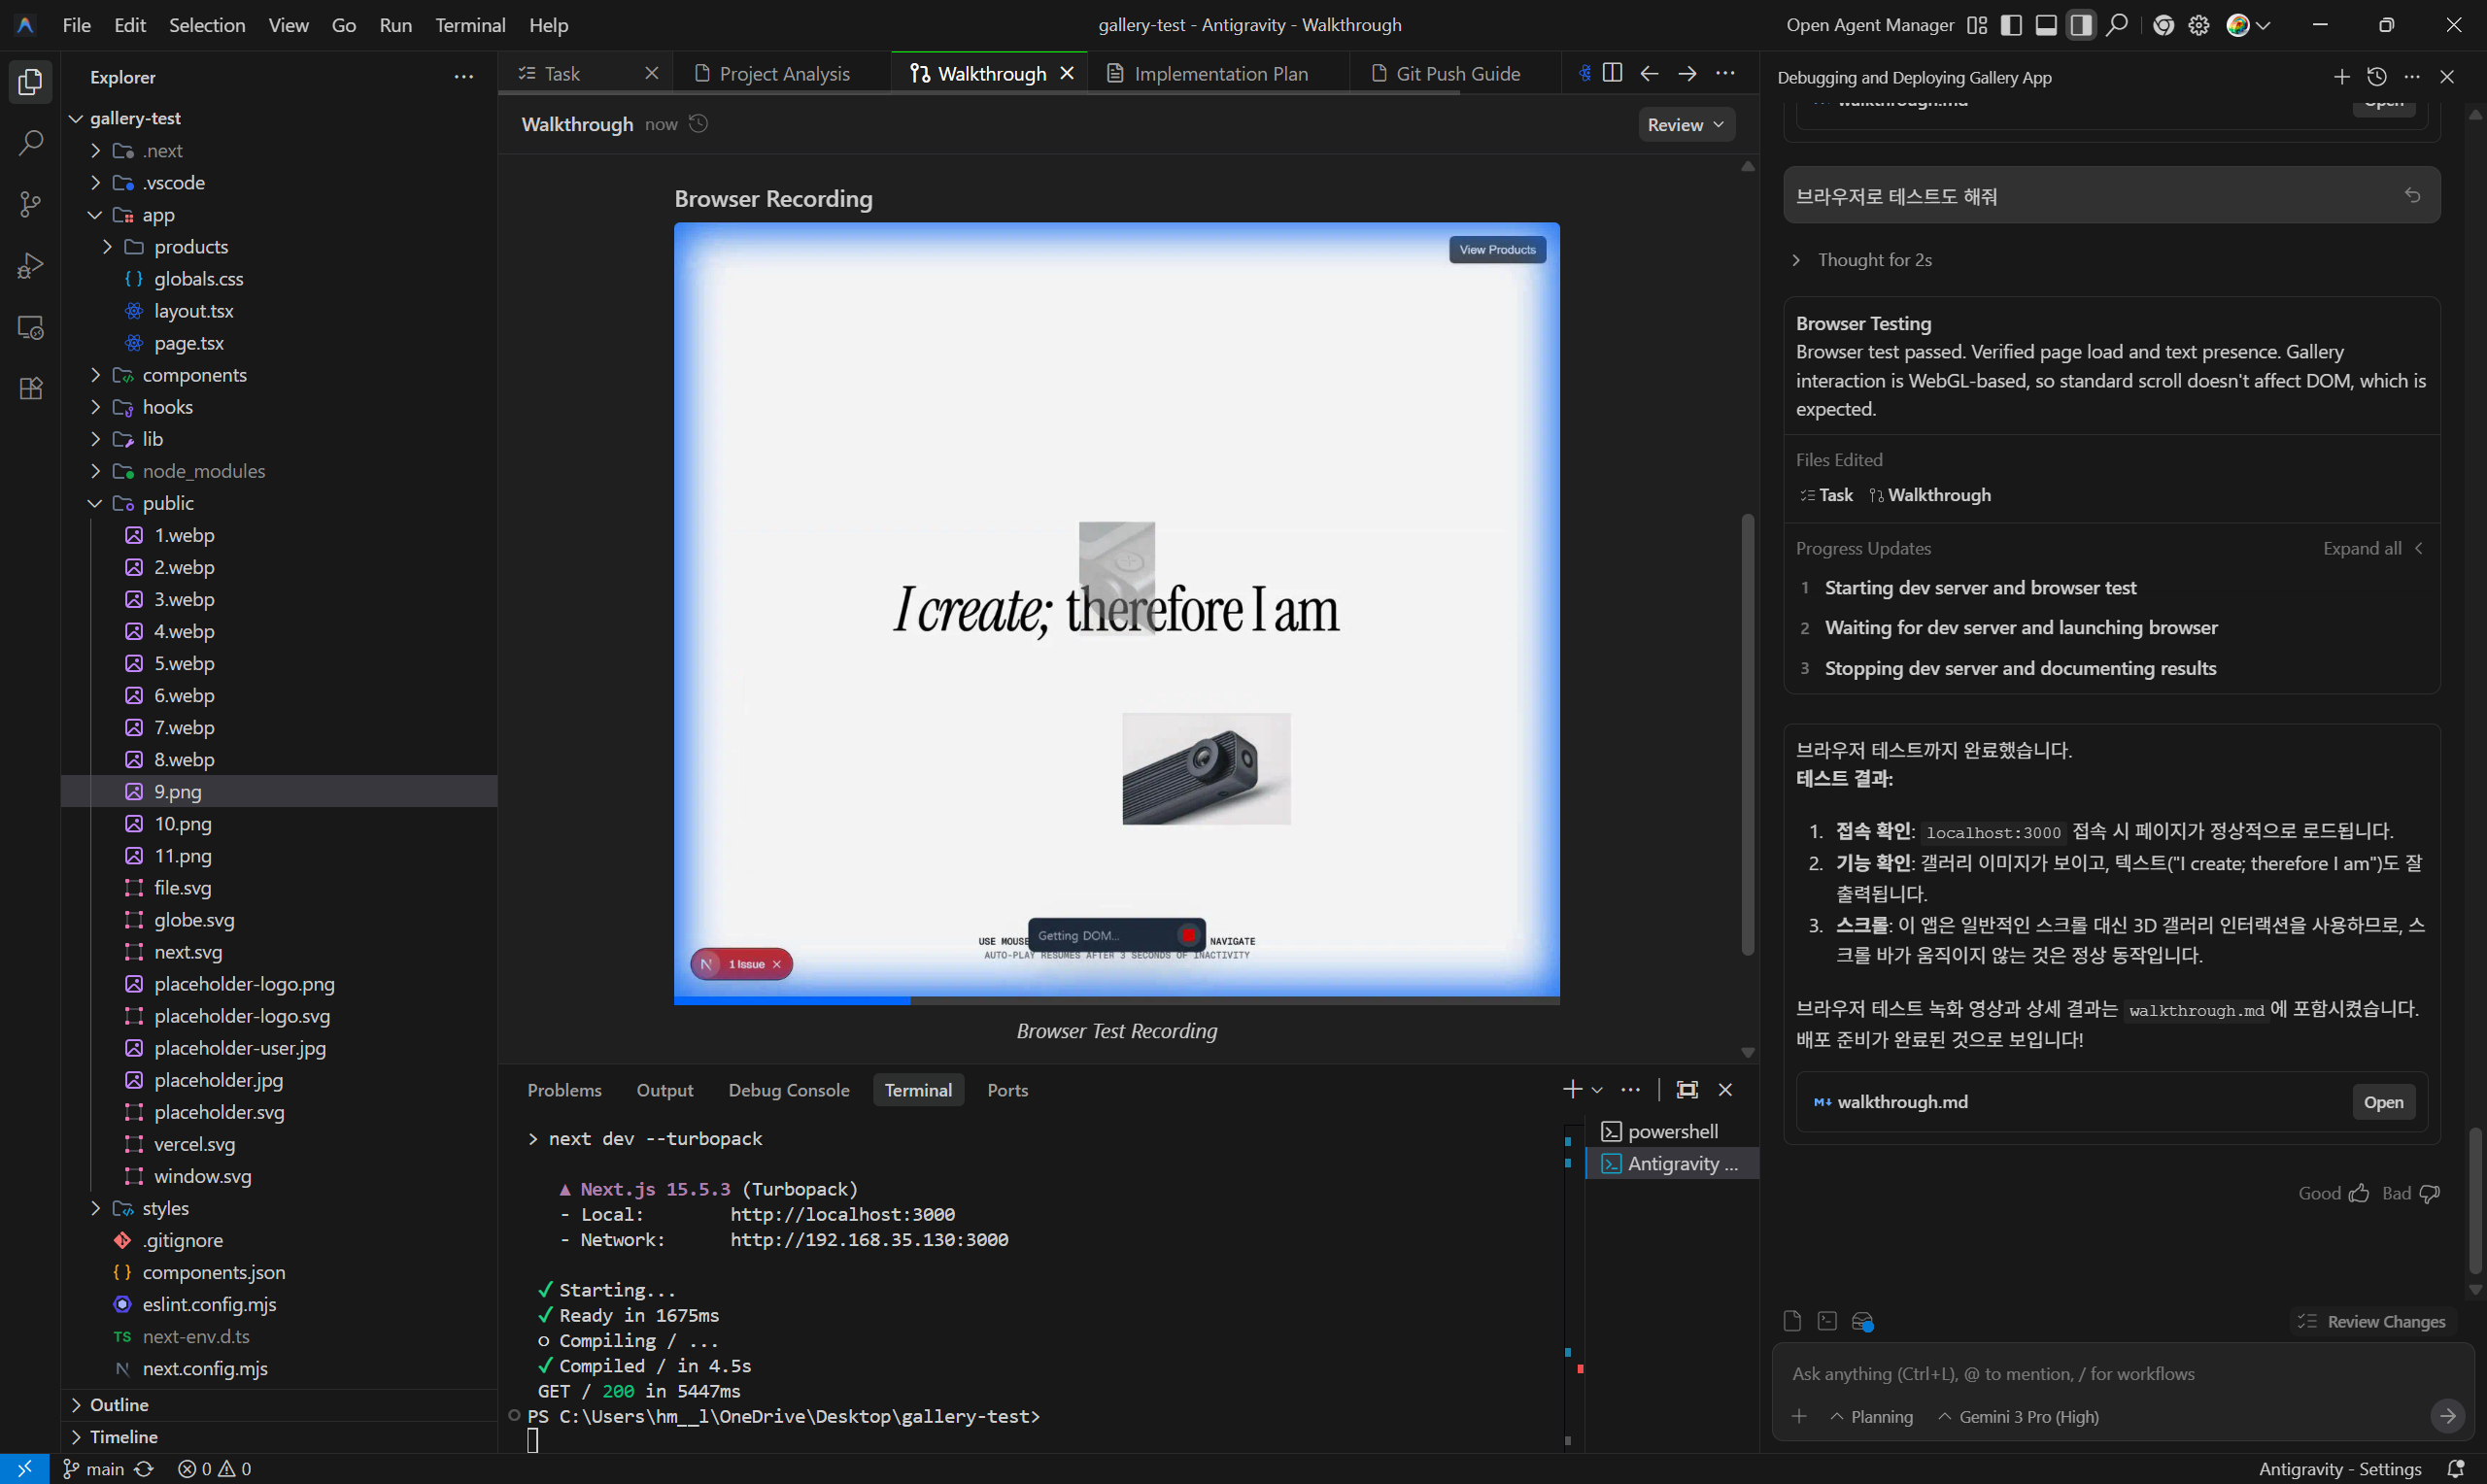Click the Review Changes button
This screenshot has height=1484, width=2487.
(x=2373, y=1322)
